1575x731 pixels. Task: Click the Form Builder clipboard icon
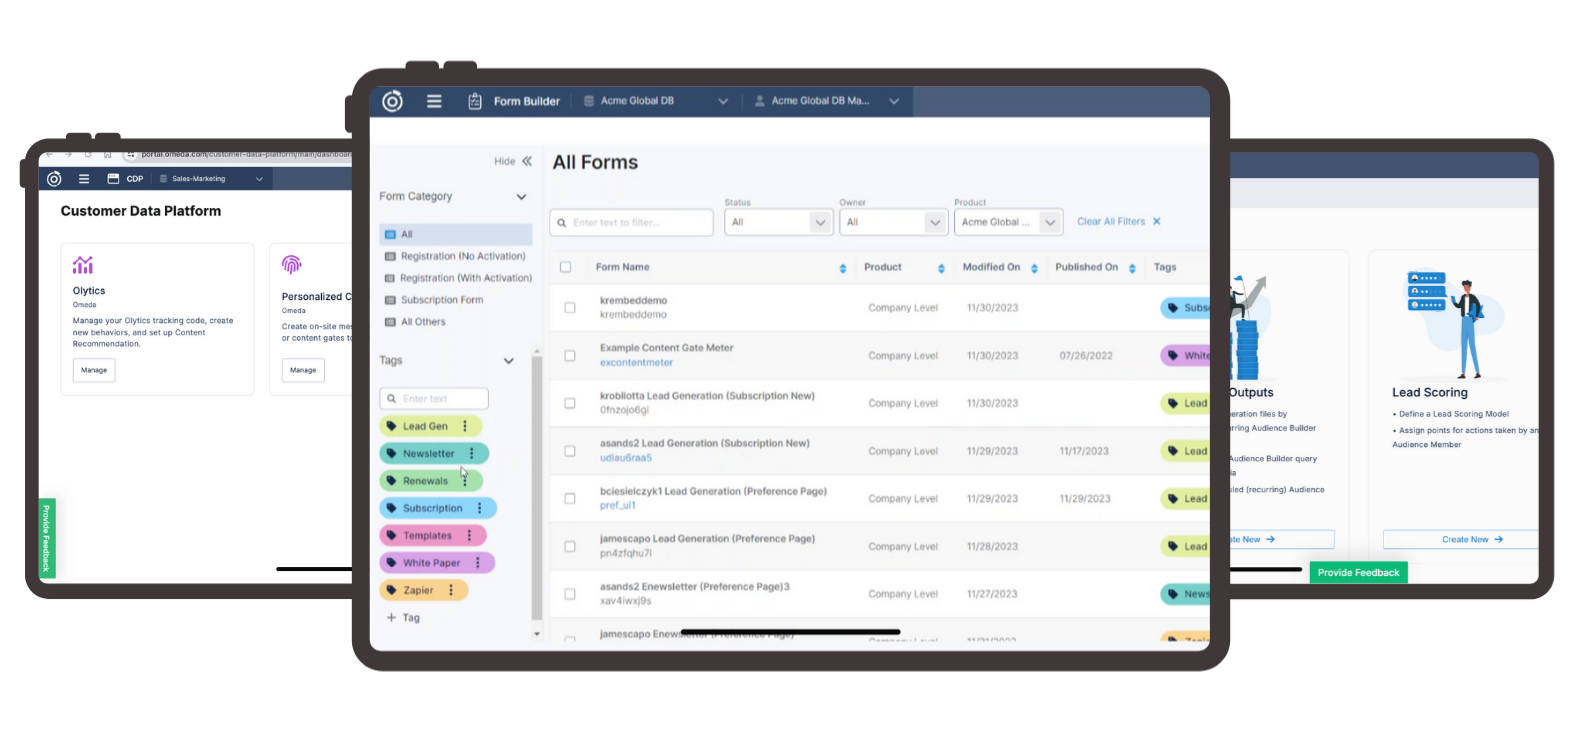point(475,101)
